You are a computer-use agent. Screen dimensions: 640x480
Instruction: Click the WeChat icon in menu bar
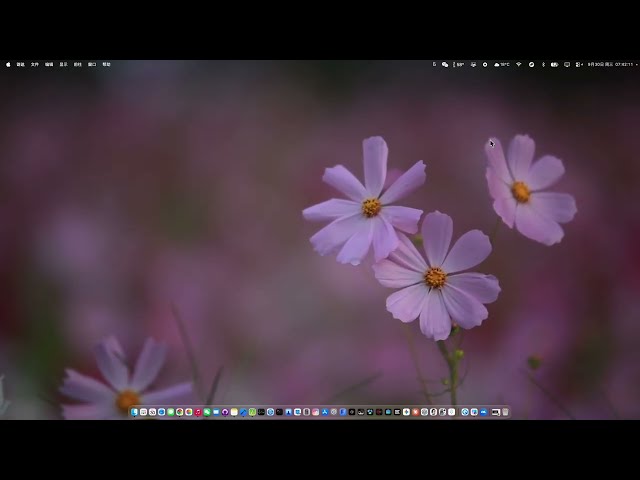pos(445,64)
